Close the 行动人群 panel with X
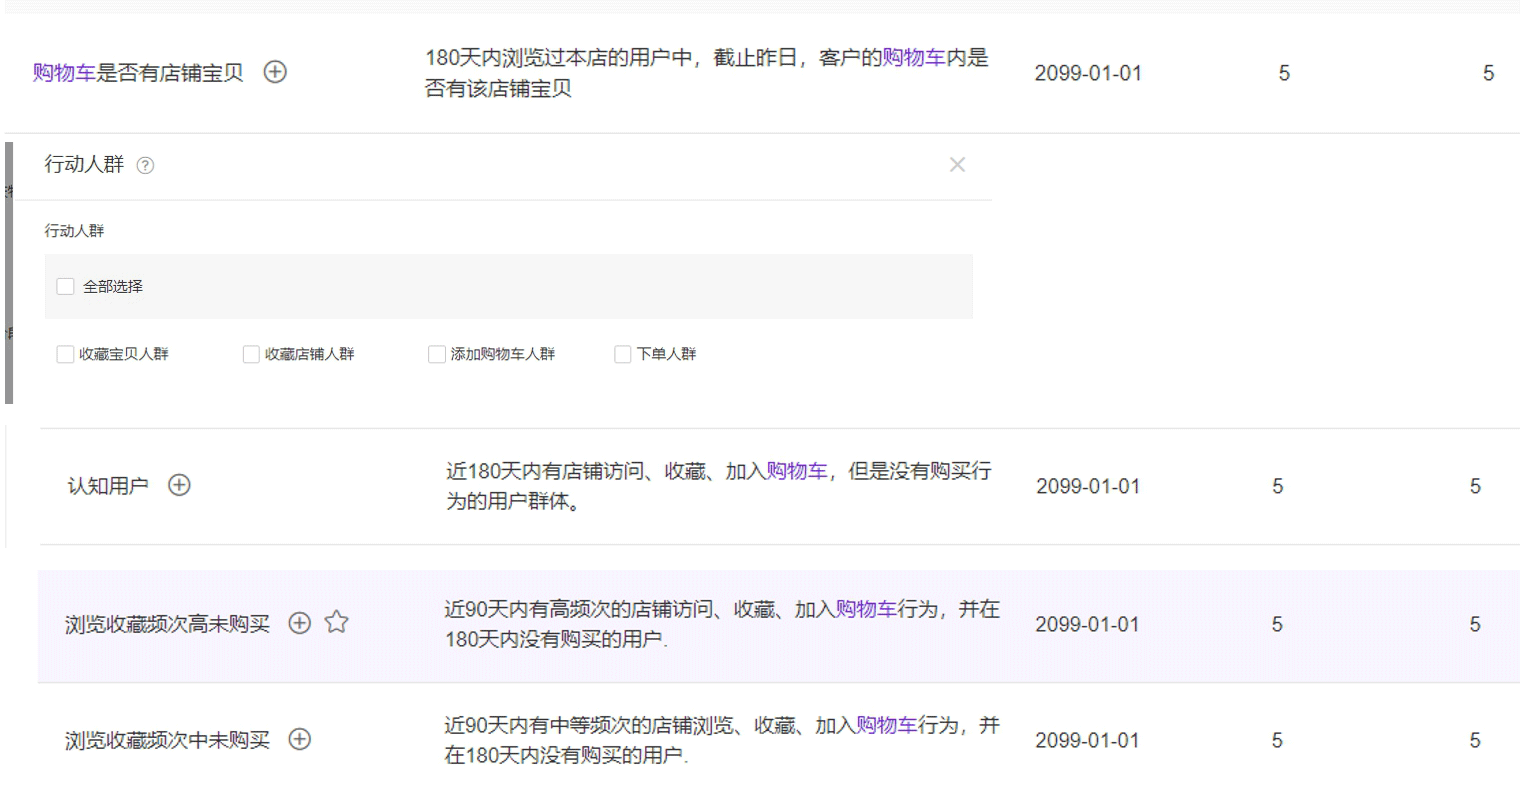 pyautogui.click(x=957, y=165)
